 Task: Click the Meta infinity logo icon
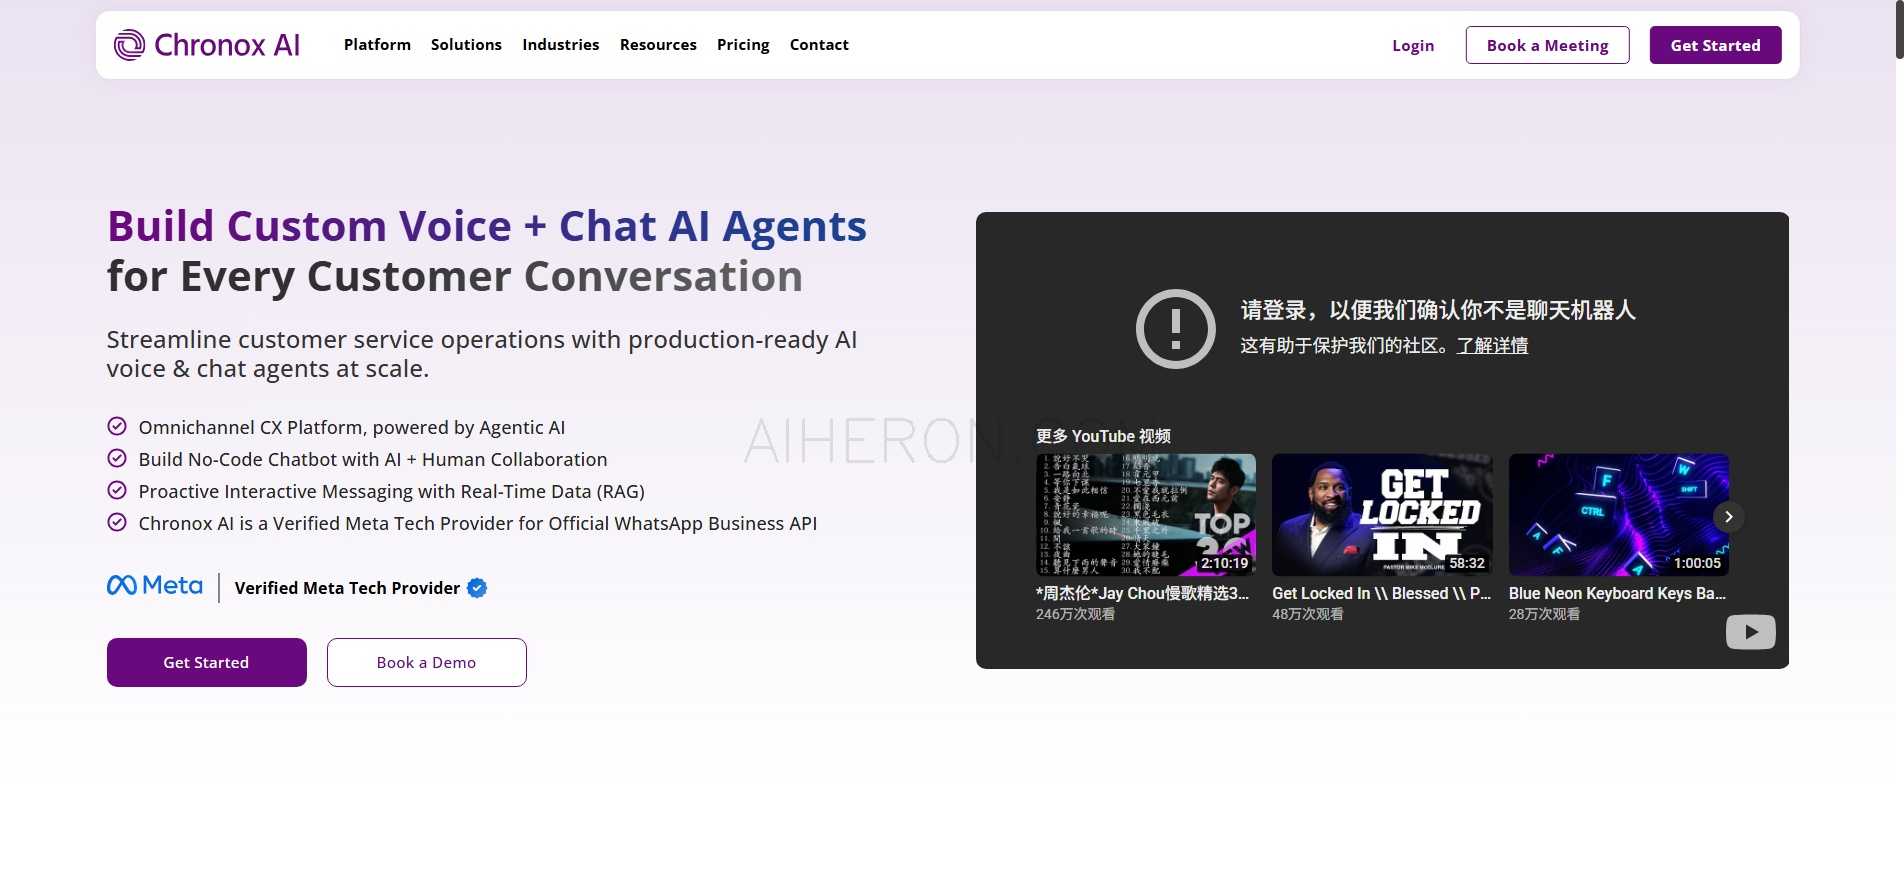(122, 586)
